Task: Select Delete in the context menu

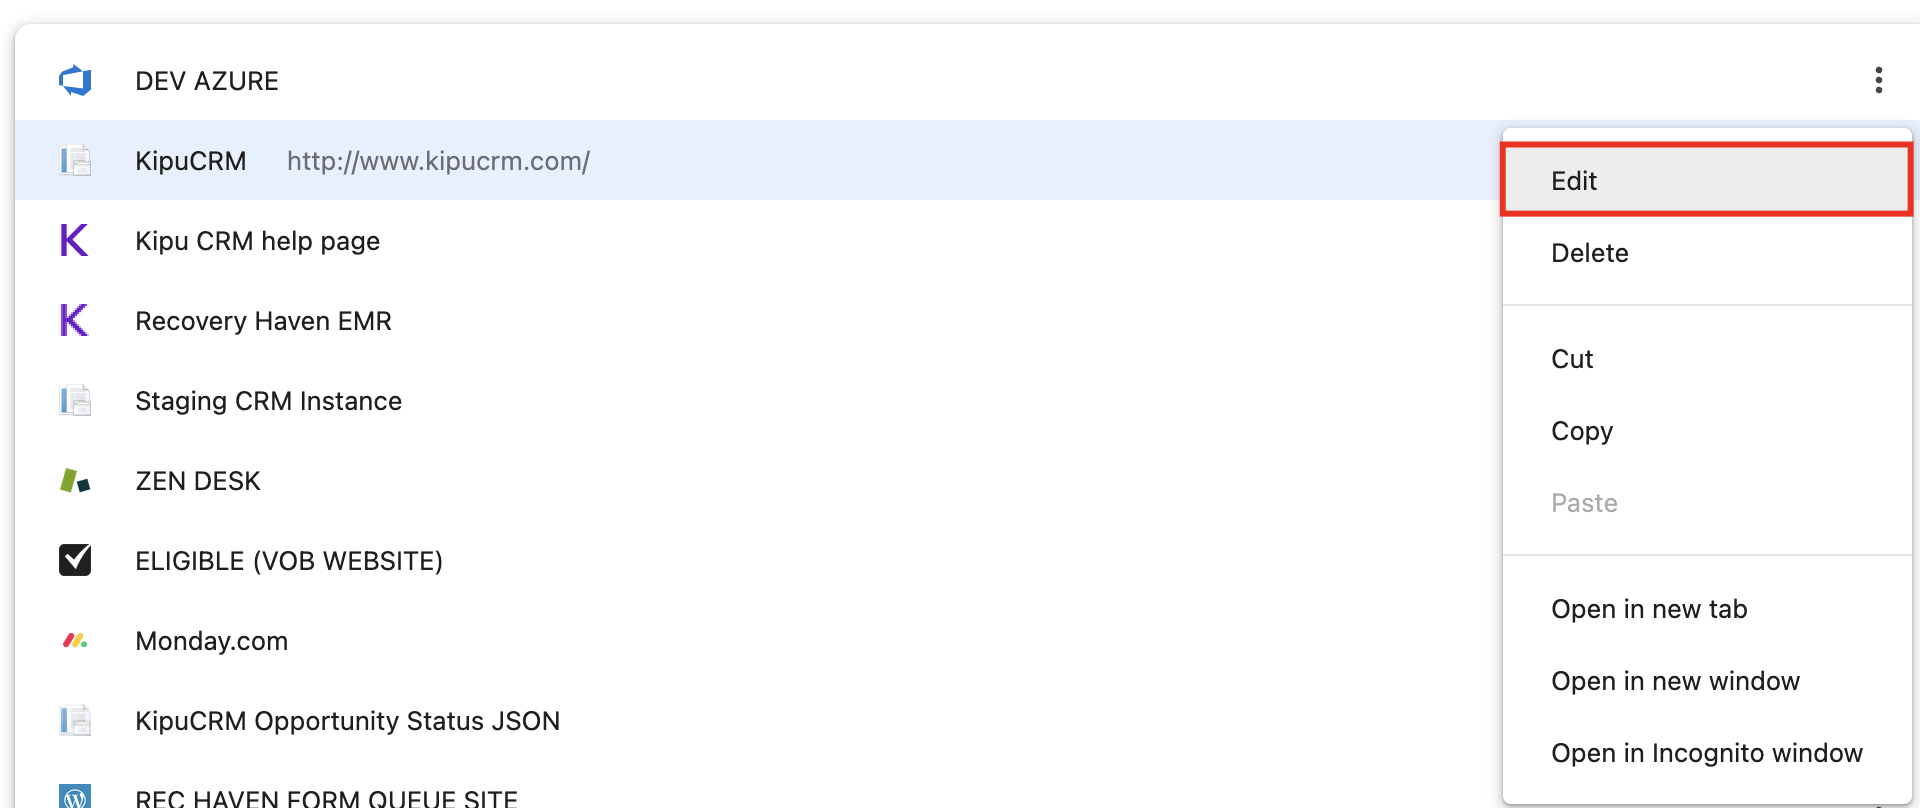Action: pos(1589,253)
